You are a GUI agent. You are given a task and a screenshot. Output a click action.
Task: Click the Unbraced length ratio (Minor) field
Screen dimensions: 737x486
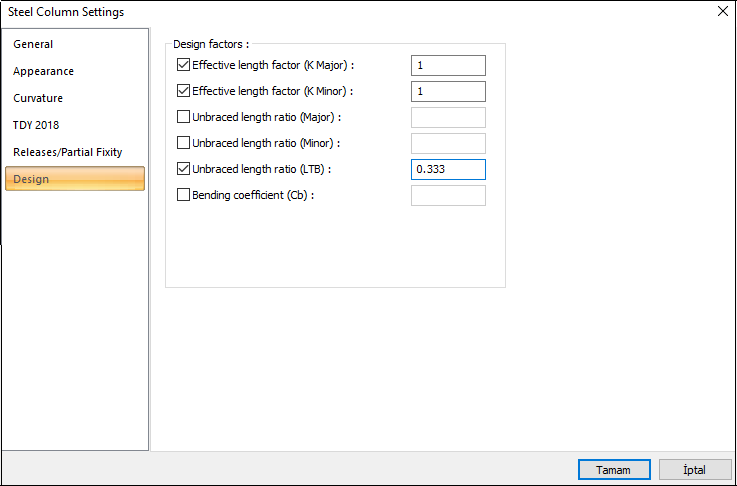448,143
